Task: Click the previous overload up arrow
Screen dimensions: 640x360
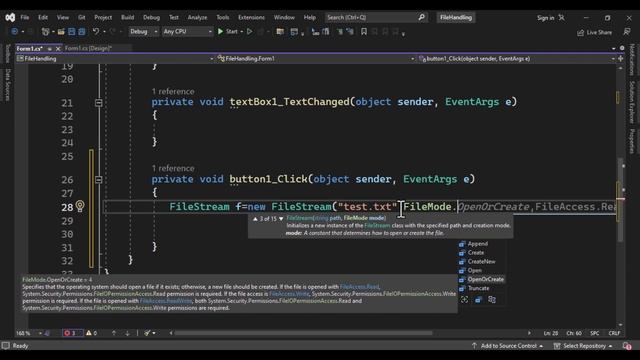Action: (x=255, y=219)
